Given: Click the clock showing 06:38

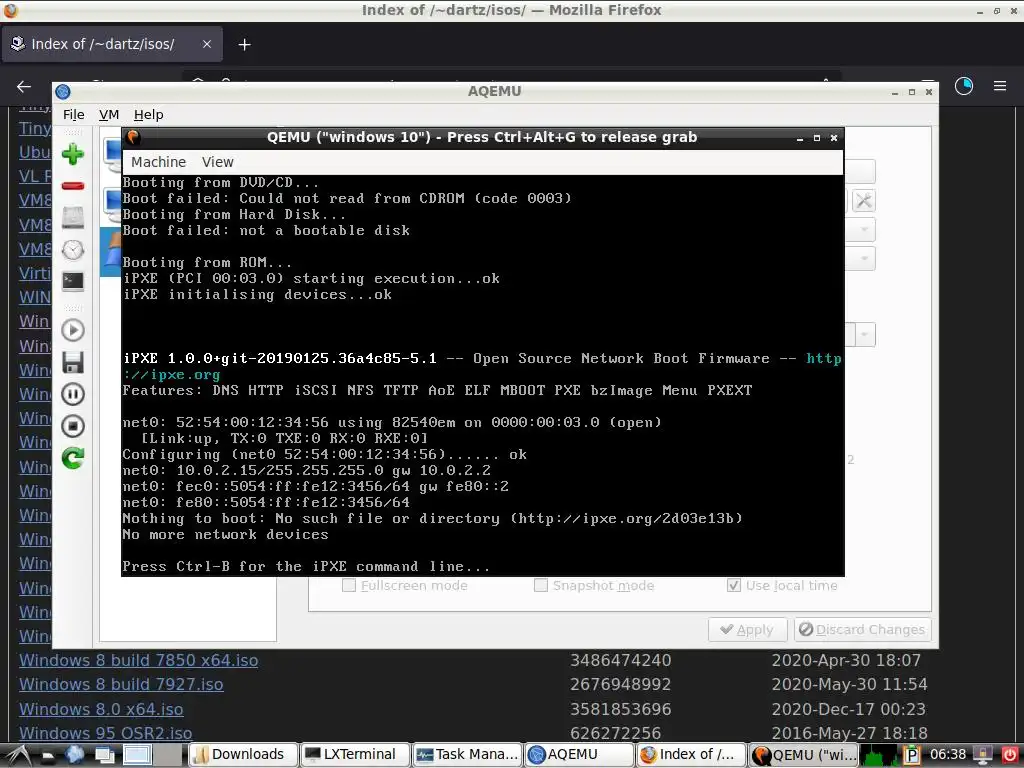Looking at the screenshot, I should pos(948,754).
